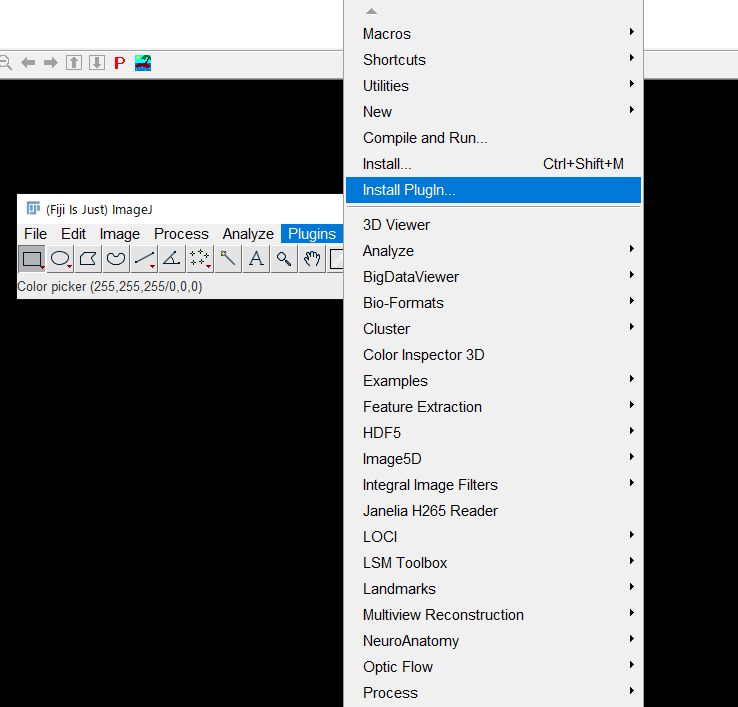Screen dimensions: 738x707
Task: Expand the Process submenu in Plugins list
Action: [x=493, y=693]
